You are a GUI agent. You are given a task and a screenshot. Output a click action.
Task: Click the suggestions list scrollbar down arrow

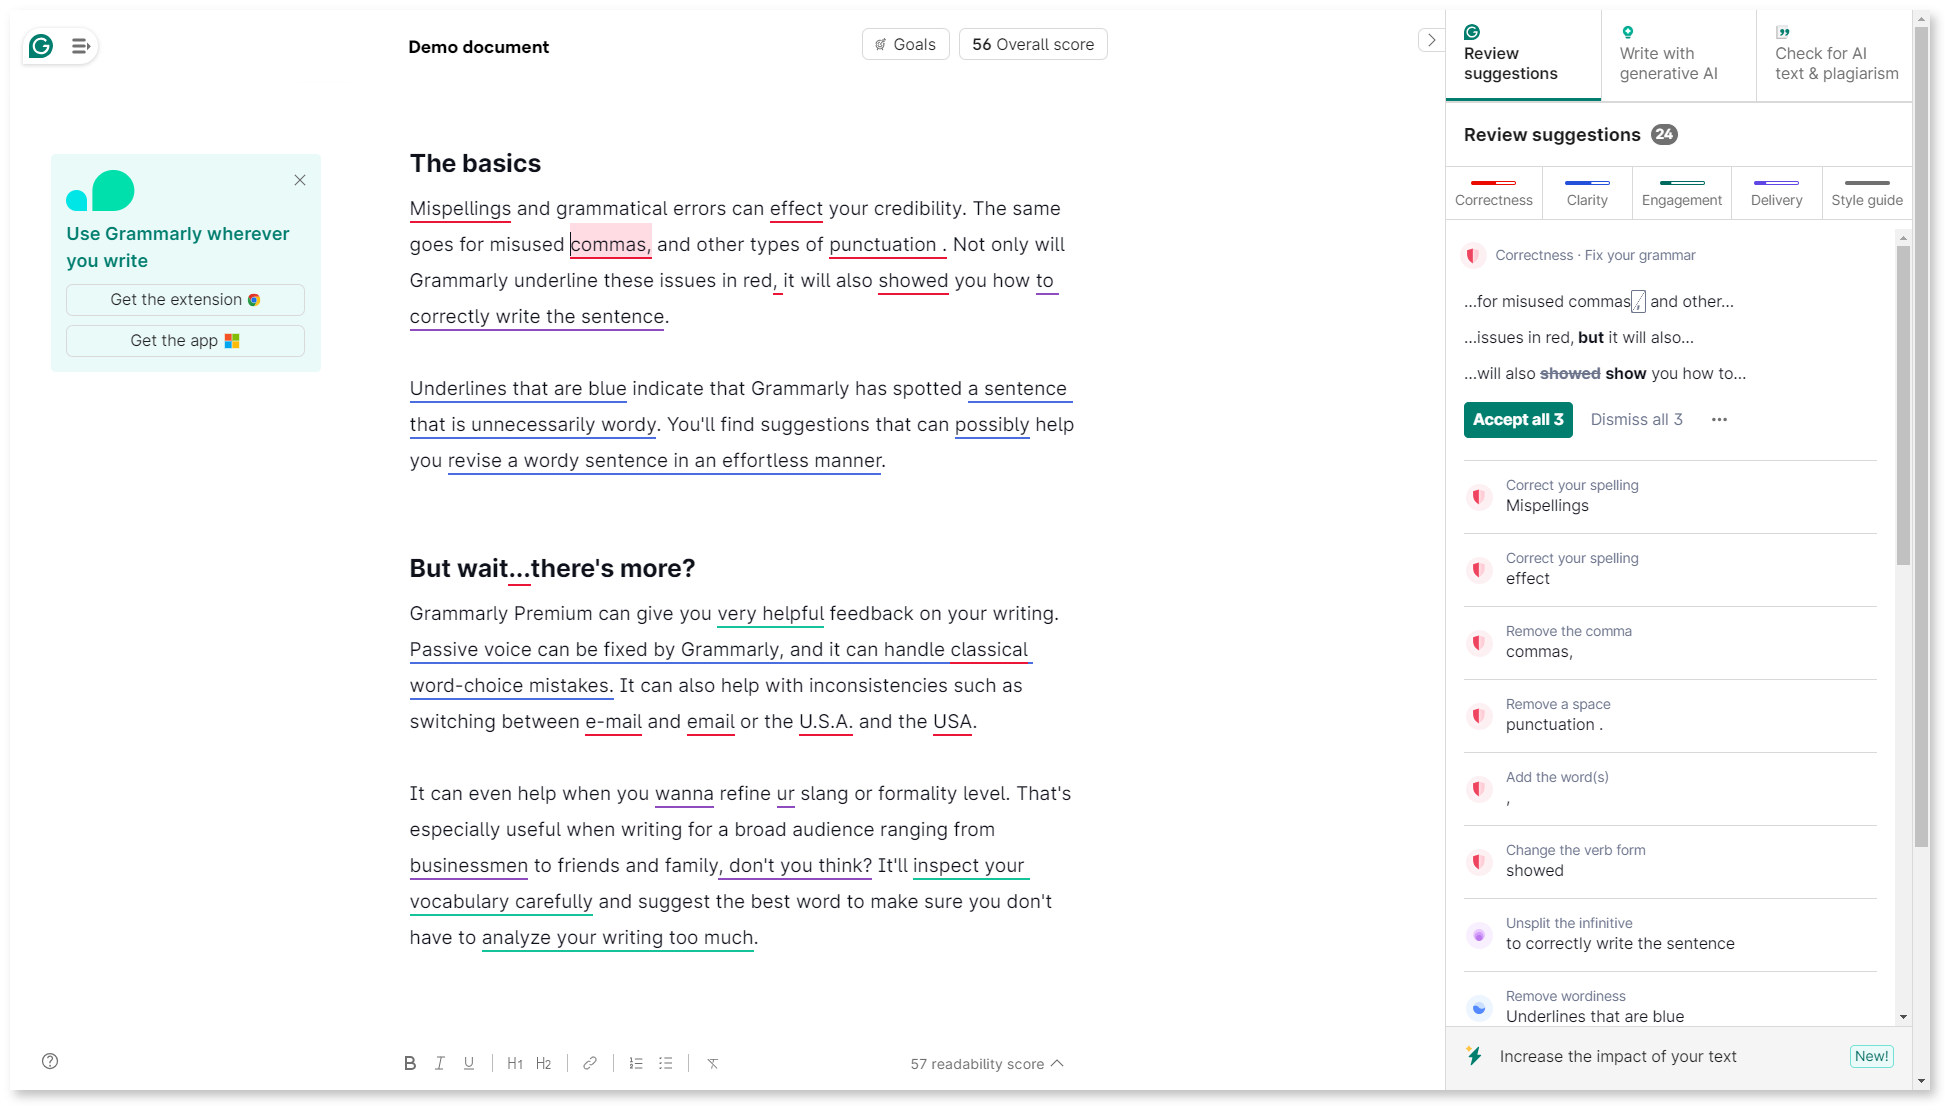pos(1903,1017)
